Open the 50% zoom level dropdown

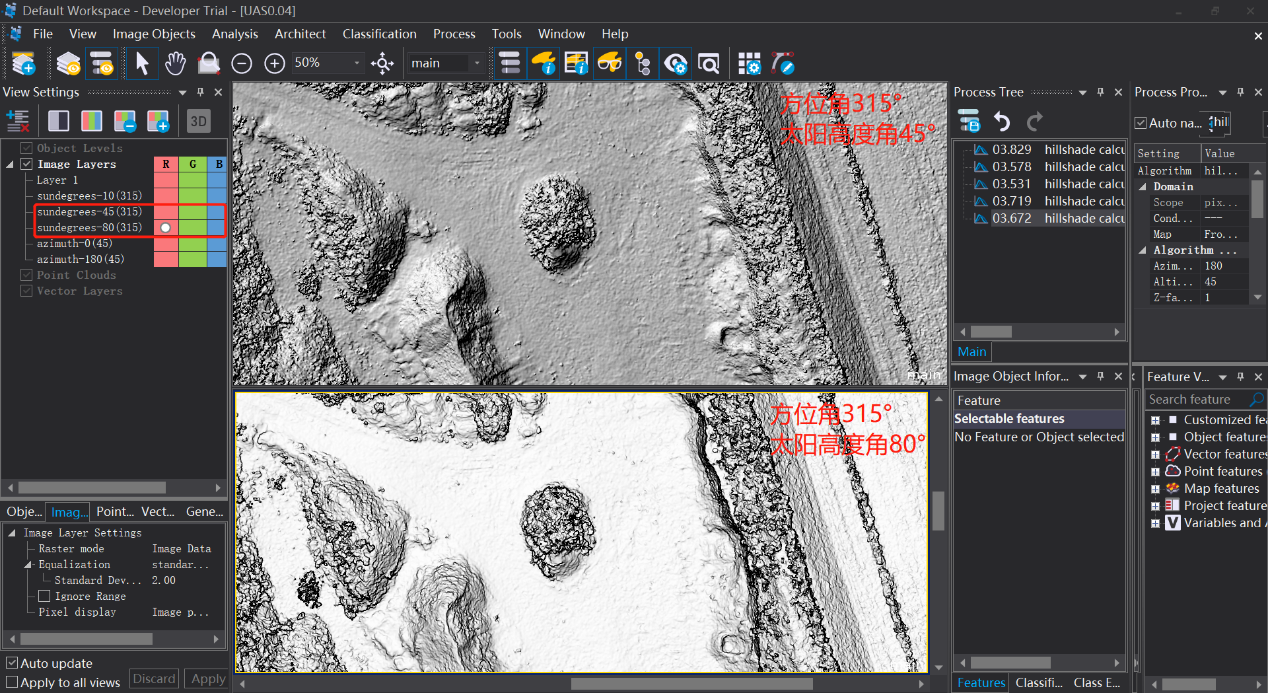pos(357,63)
